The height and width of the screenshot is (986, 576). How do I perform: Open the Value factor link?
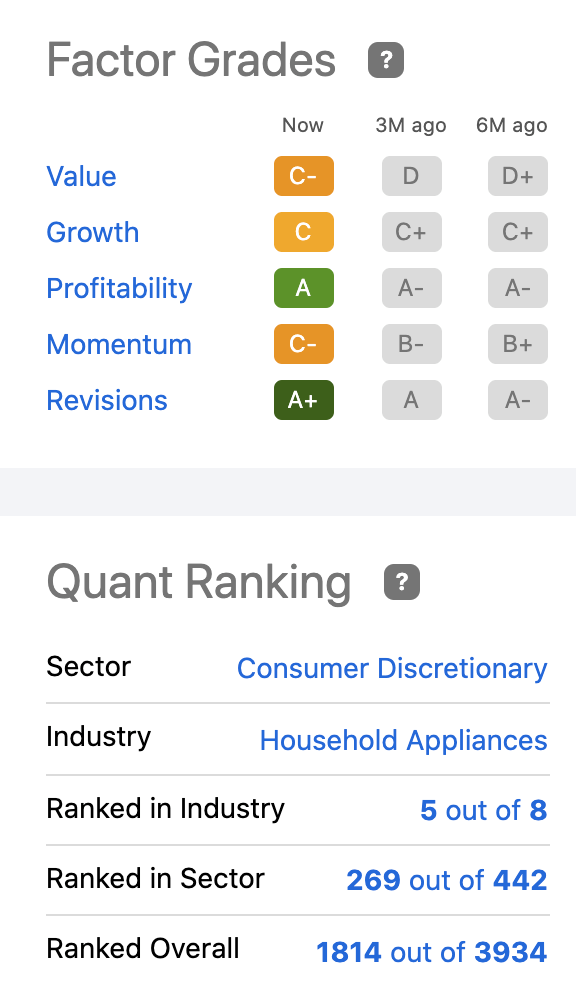point(81,177)
